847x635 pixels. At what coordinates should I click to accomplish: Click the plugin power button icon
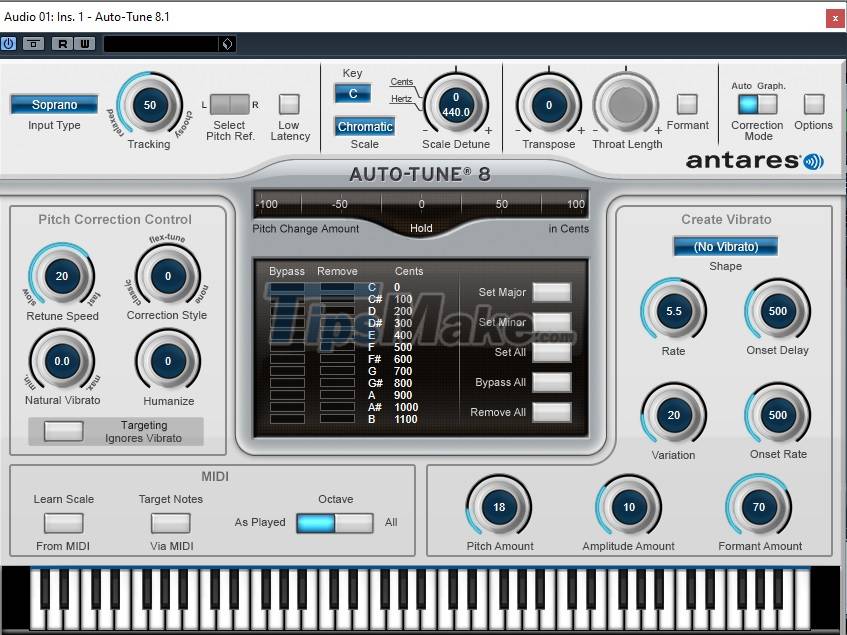click(x=9, y=43)
